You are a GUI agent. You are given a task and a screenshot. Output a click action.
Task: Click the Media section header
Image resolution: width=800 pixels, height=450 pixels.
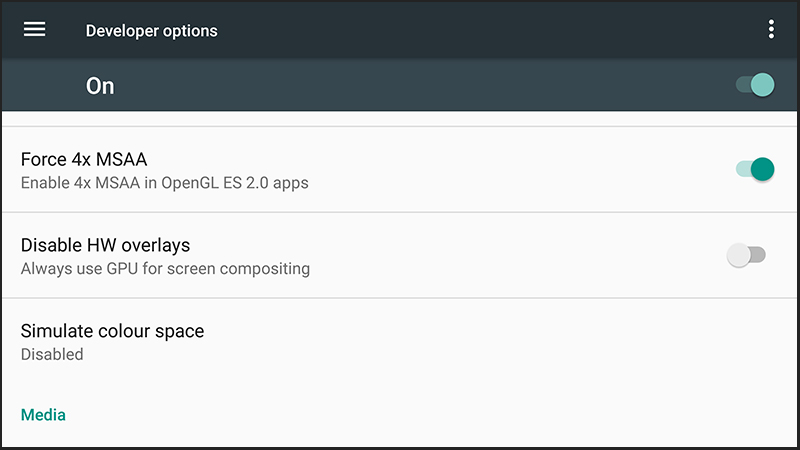(43, 415)
